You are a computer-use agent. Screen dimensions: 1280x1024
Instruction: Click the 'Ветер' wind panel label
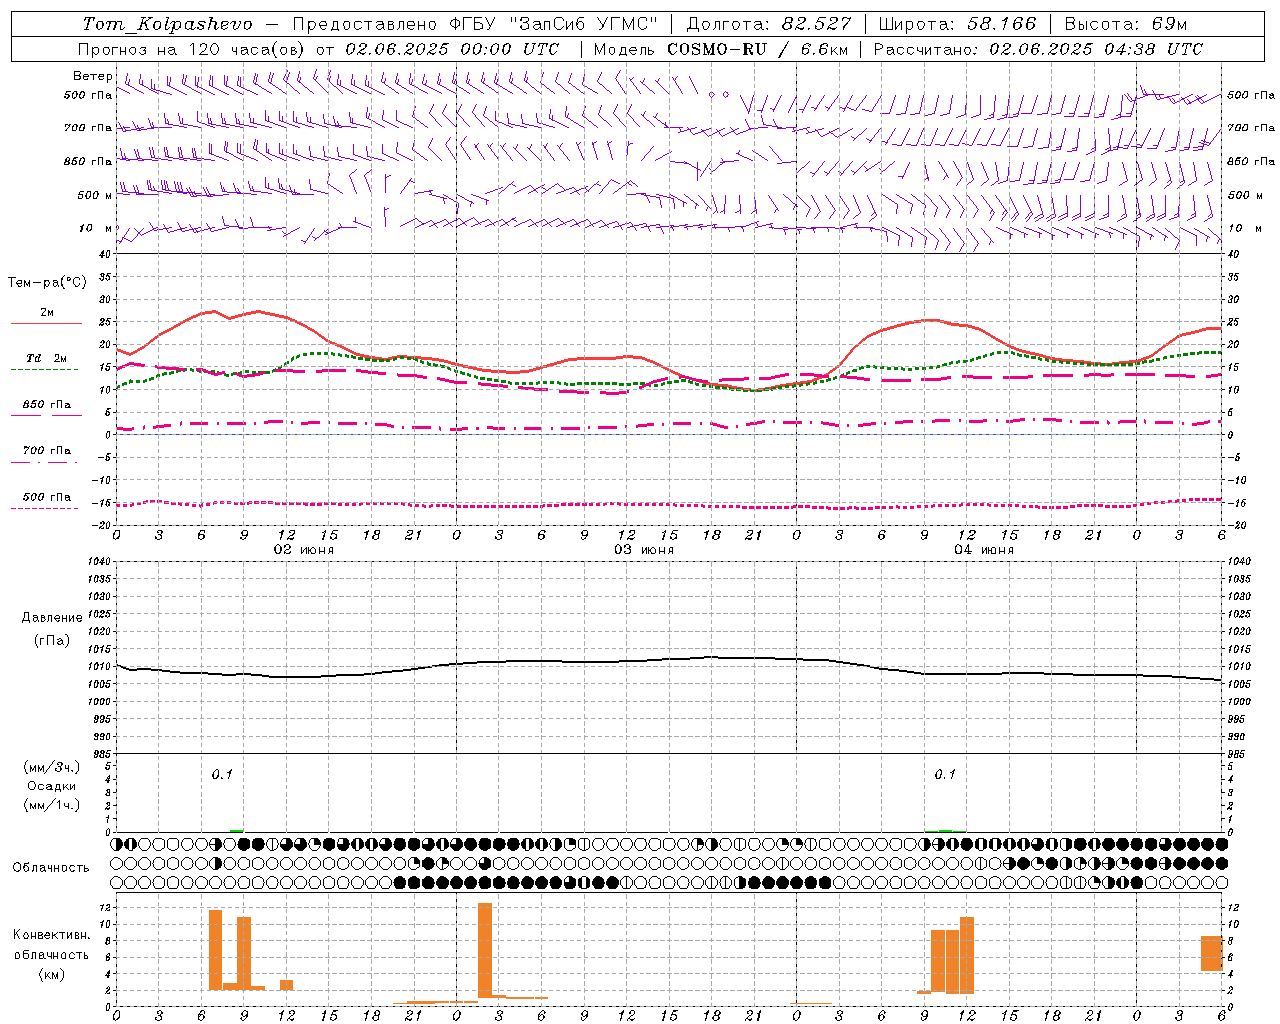(x=93, y=76)
